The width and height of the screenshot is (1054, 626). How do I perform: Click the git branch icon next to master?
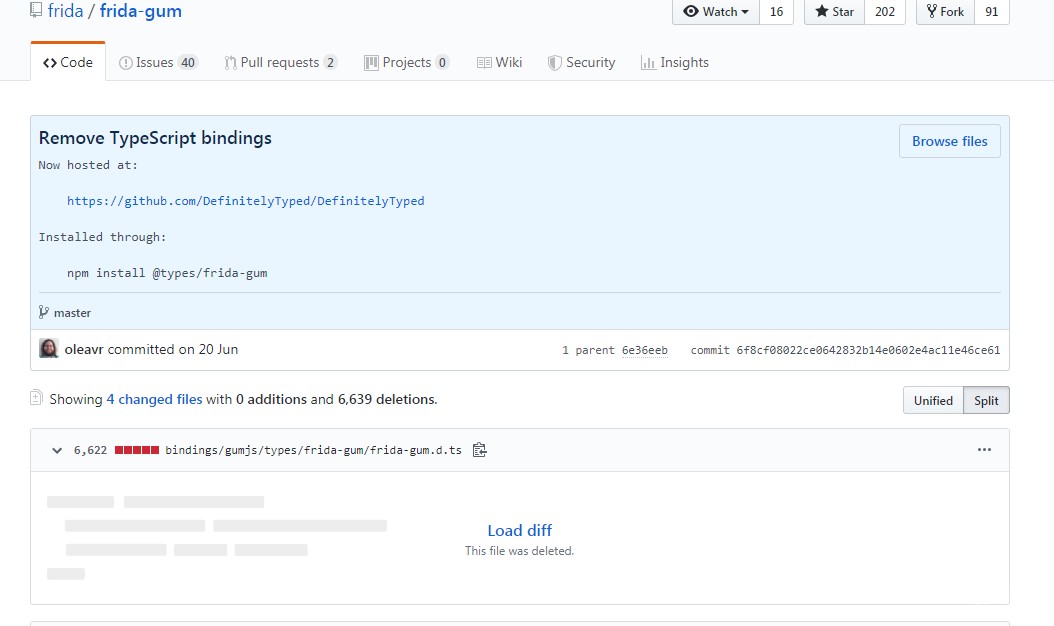(x=44, y=312)
